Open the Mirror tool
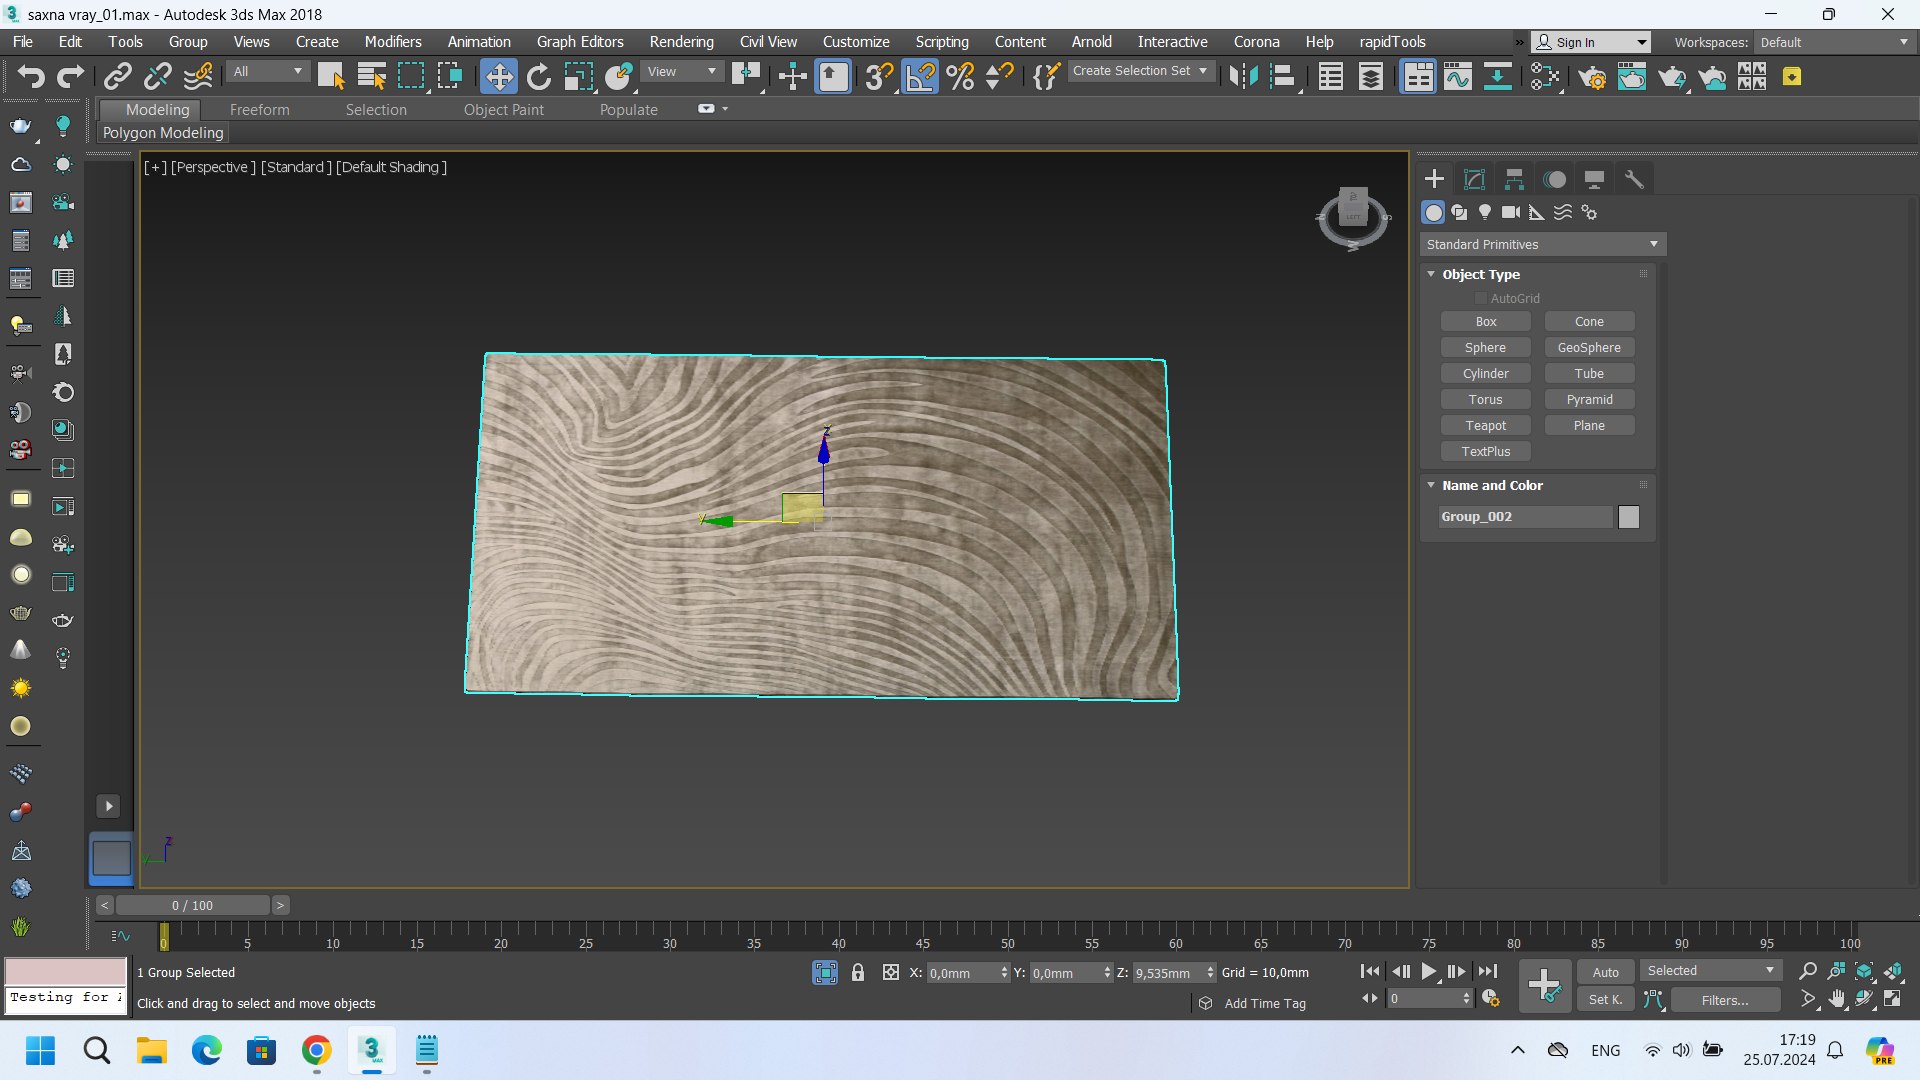This screenshot has height=1080, width=1920. [1243, 77]
